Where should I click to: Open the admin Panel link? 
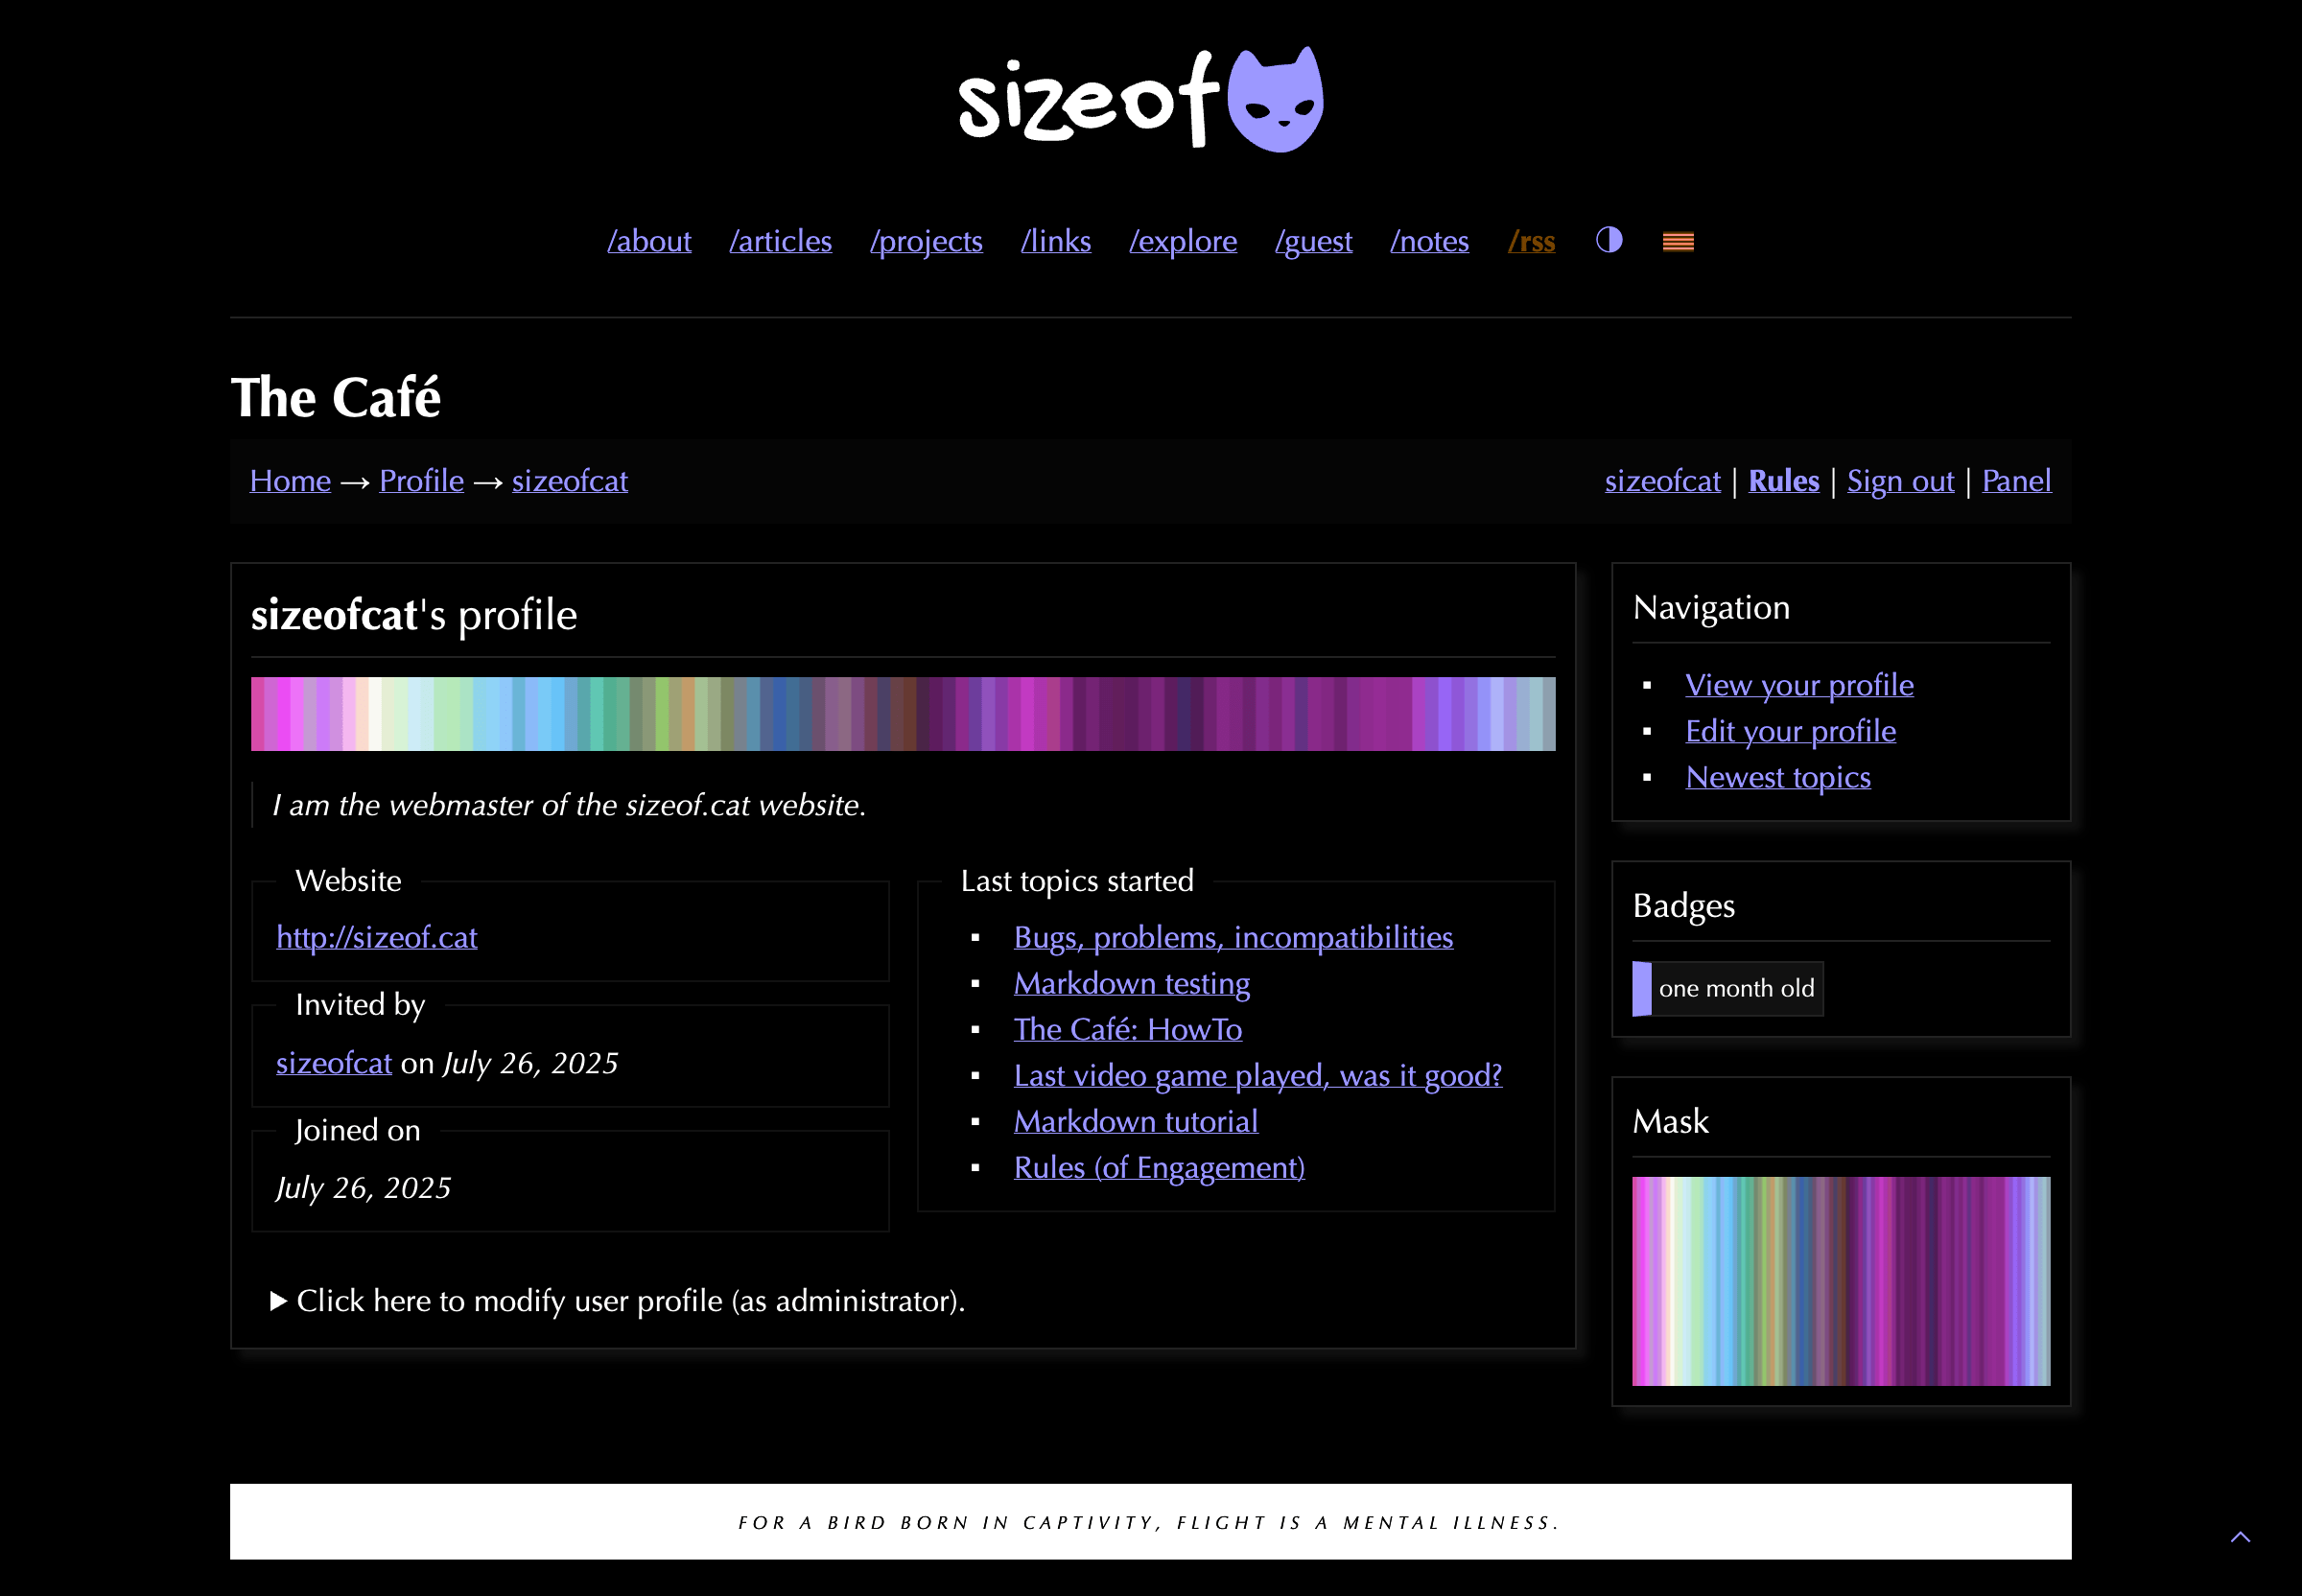pos(2016,481)
